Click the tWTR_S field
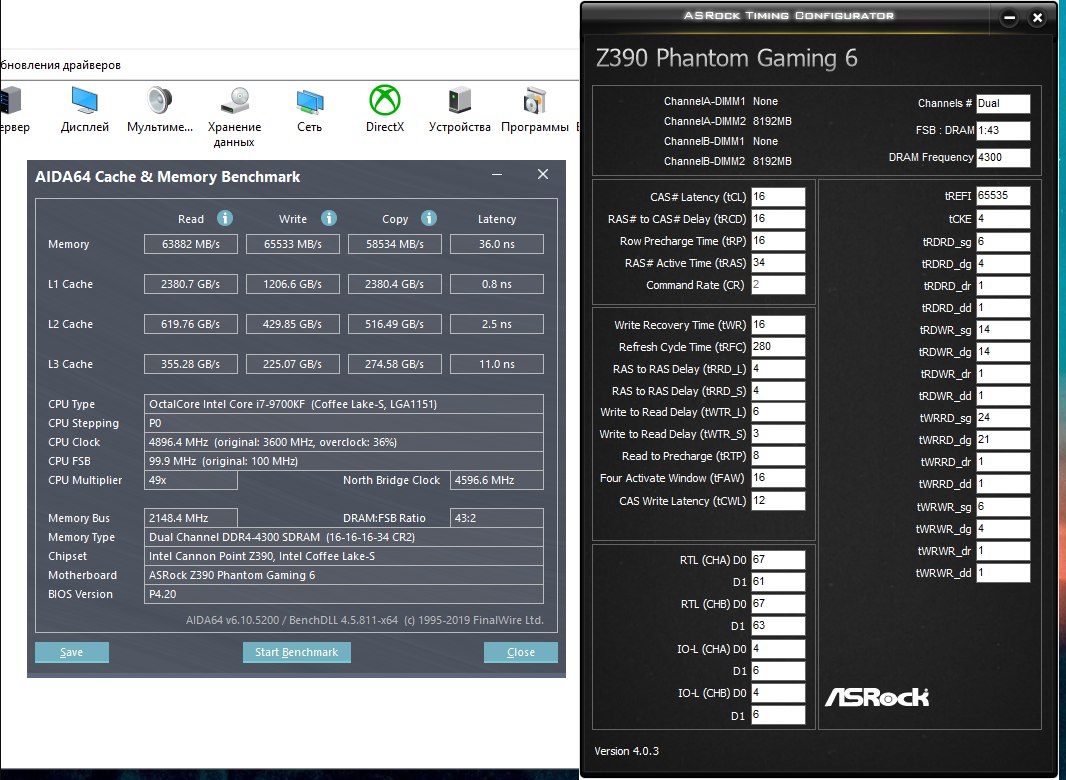 (778, 433)
